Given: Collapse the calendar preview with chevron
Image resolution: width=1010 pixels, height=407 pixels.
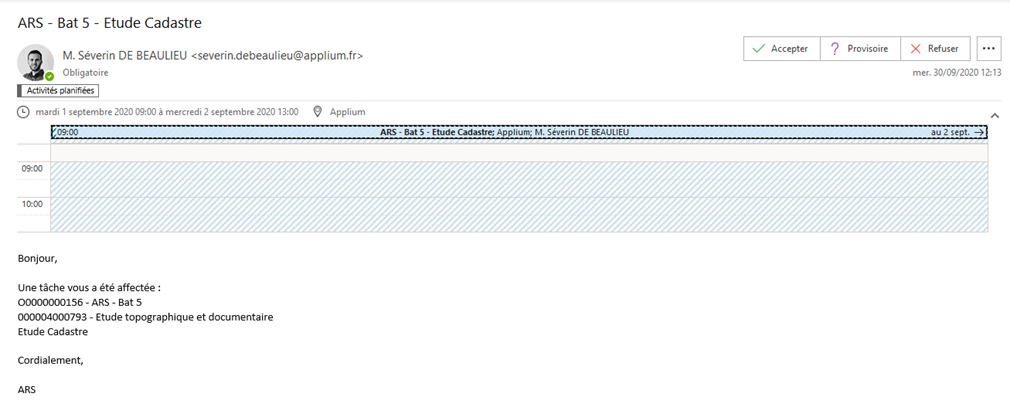Looking at the screenshot, I should click(x=994, y=116).
